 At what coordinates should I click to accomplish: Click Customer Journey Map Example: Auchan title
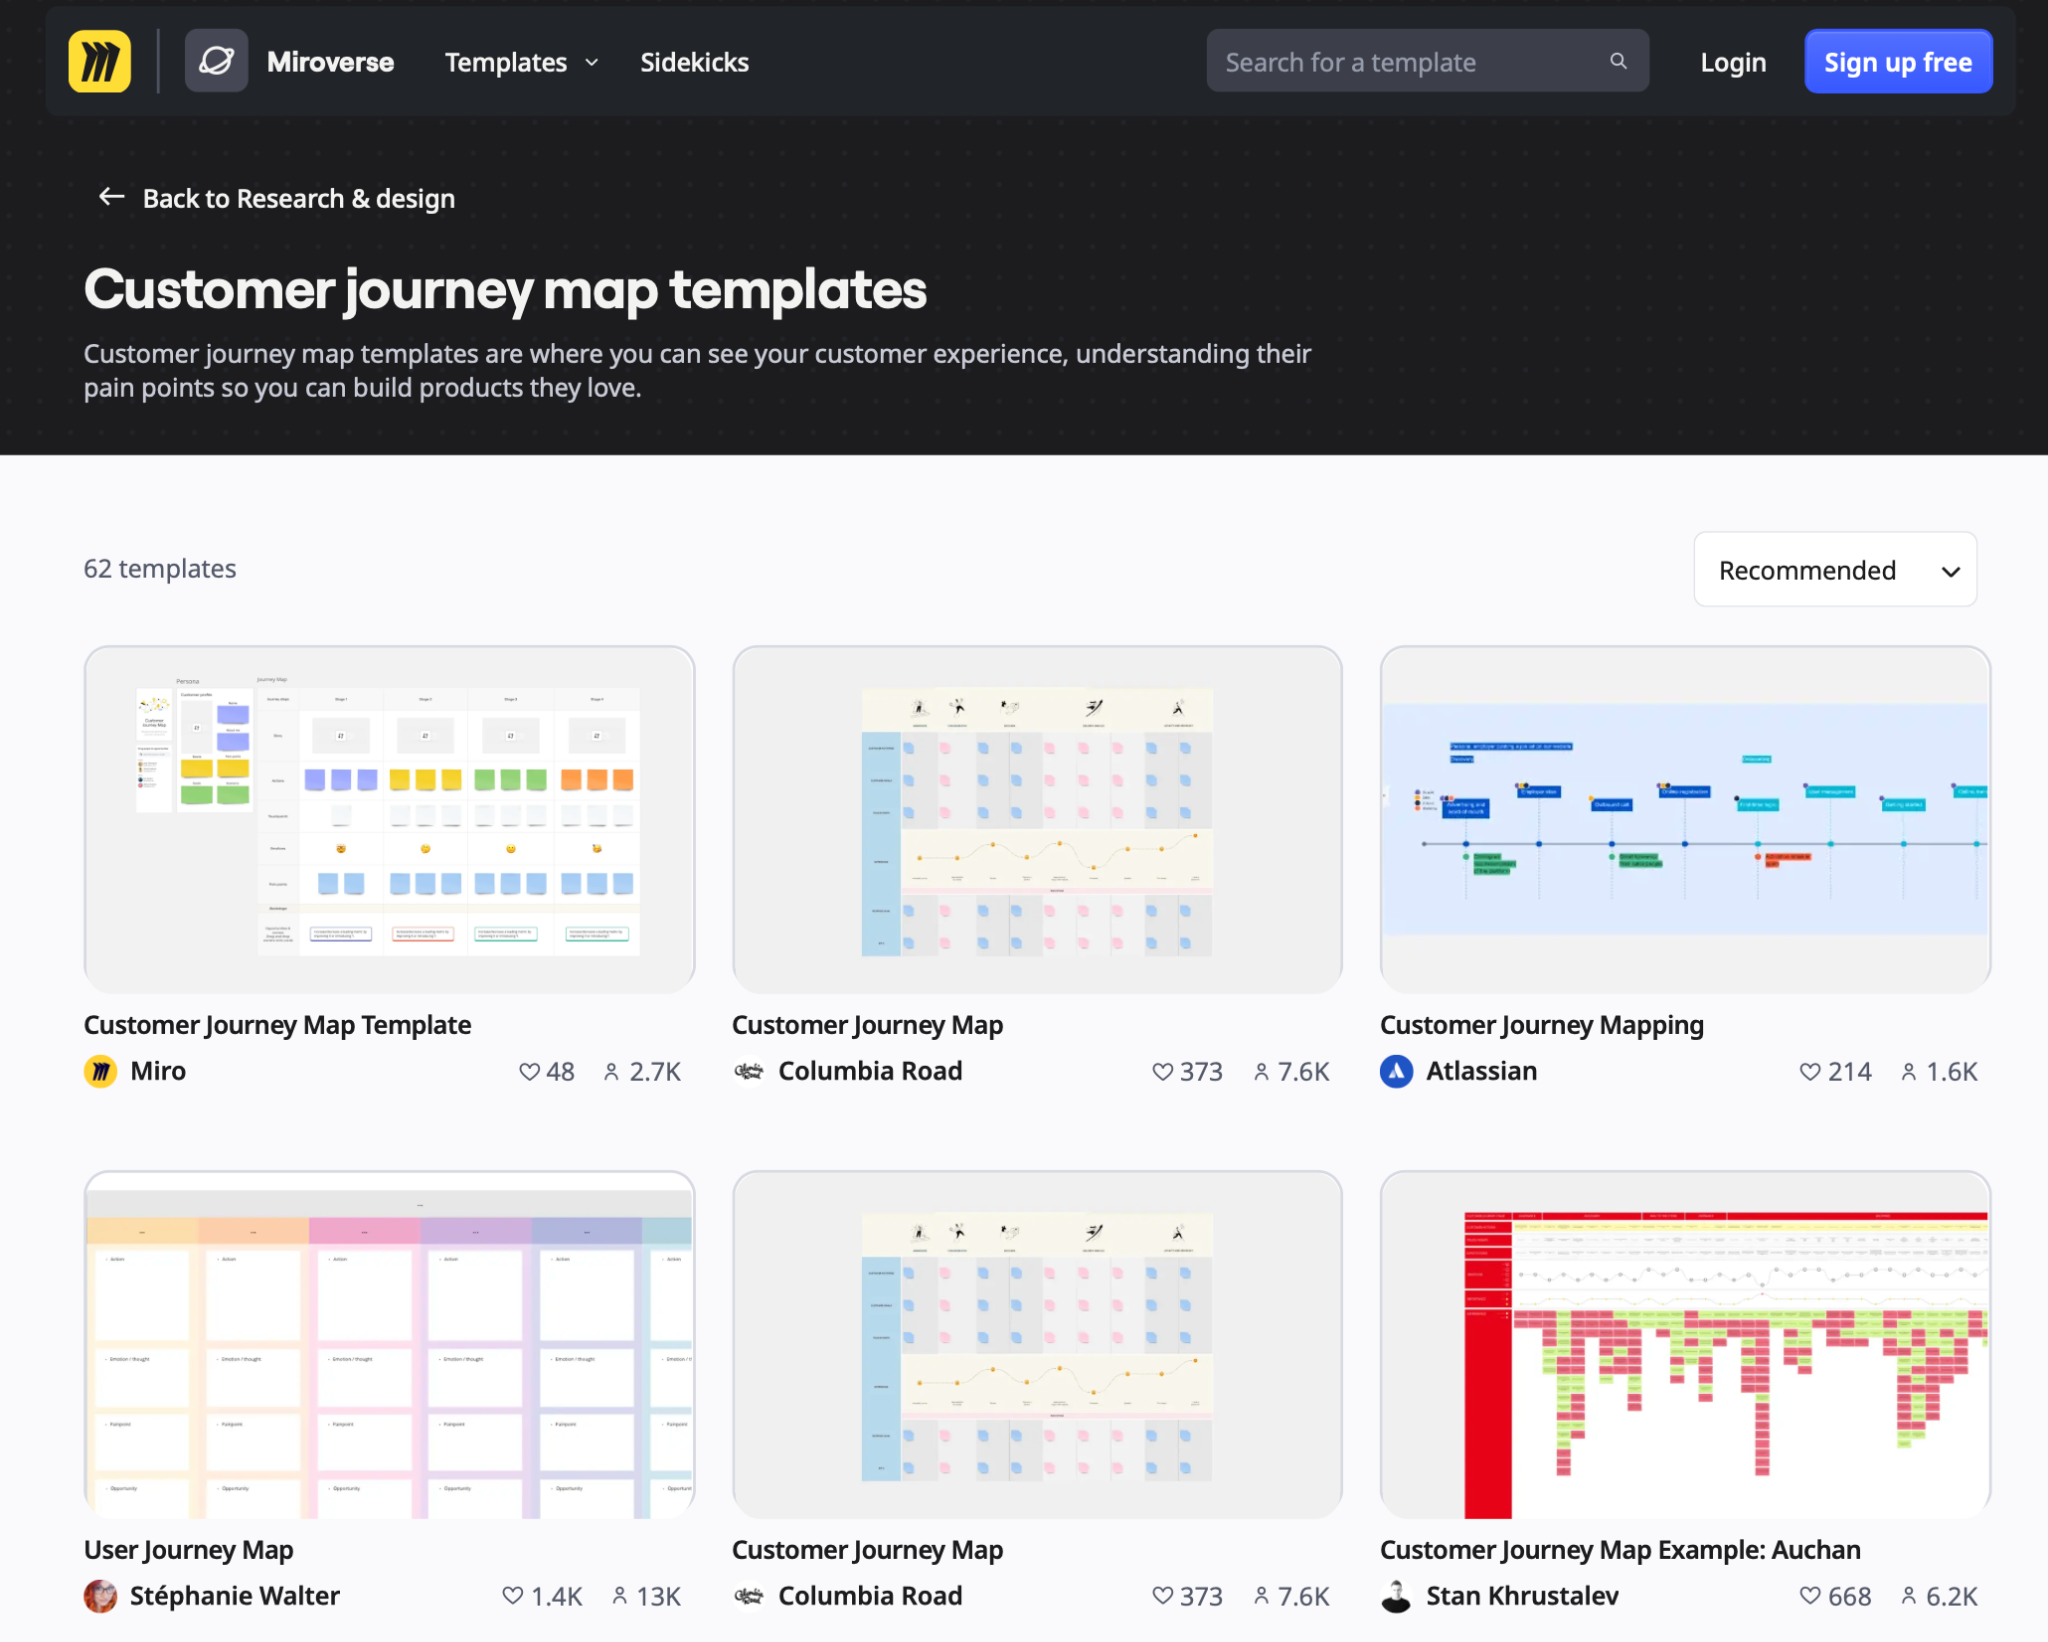tap(1619, 1550)
